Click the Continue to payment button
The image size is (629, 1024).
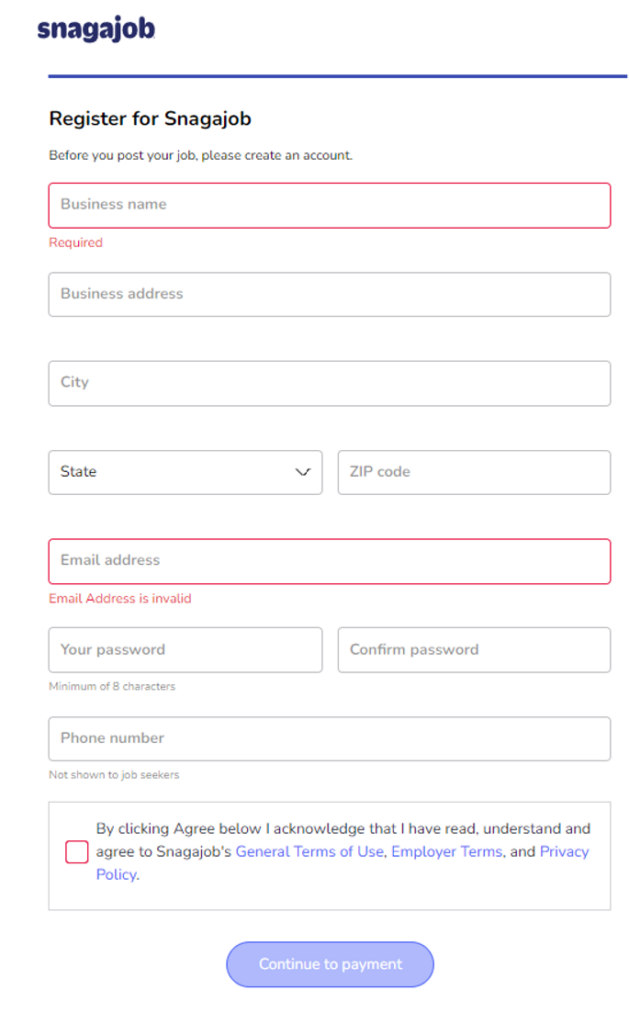(x=330, y=964)
